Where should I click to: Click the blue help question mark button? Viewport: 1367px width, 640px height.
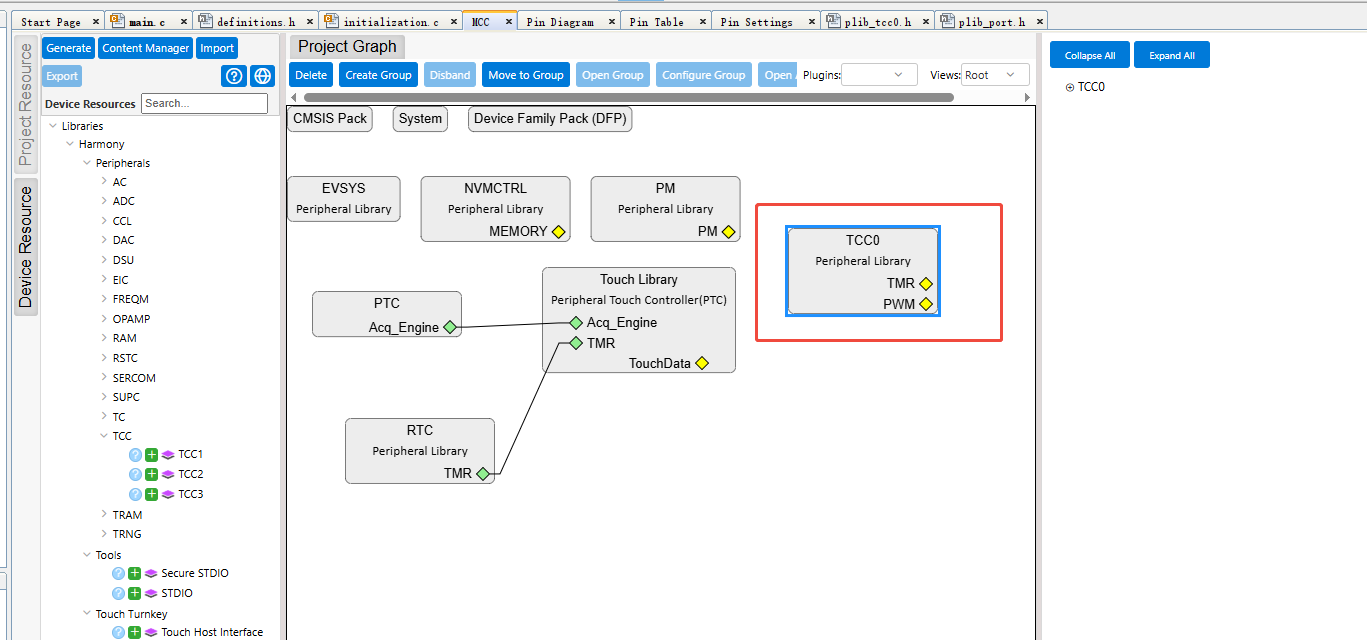[x=234, y=76]
